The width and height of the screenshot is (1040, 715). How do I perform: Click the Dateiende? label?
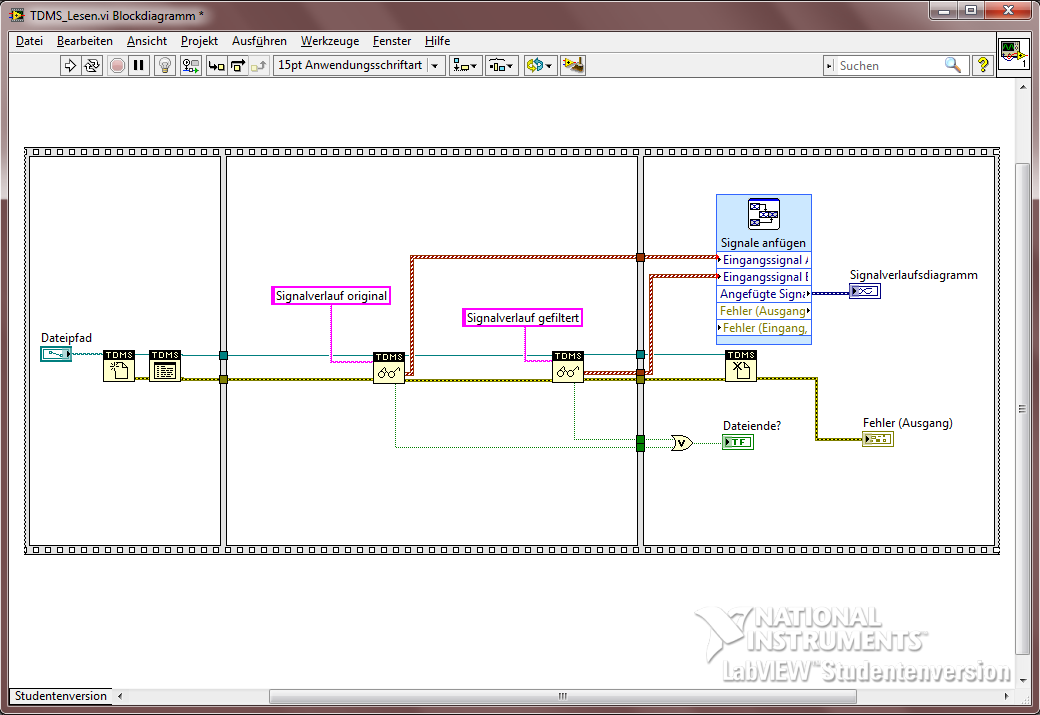[x=752, y=426]
